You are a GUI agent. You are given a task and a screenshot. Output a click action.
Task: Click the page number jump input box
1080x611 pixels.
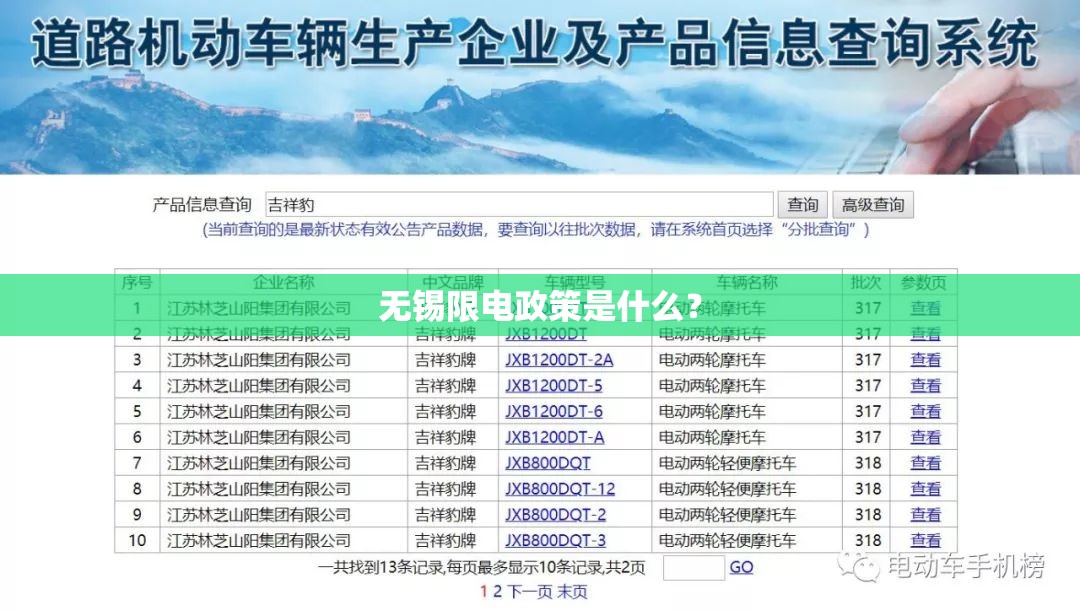pos(694,568)
